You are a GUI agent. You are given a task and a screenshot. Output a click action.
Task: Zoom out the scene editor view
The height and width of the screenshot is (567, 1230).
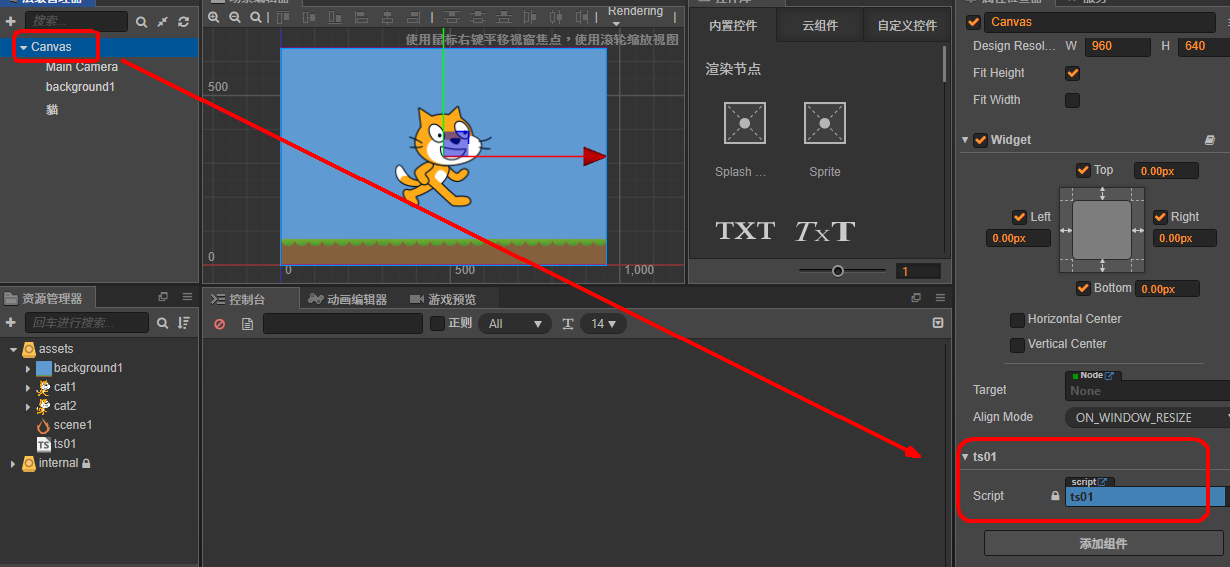[x=235, y=17]
